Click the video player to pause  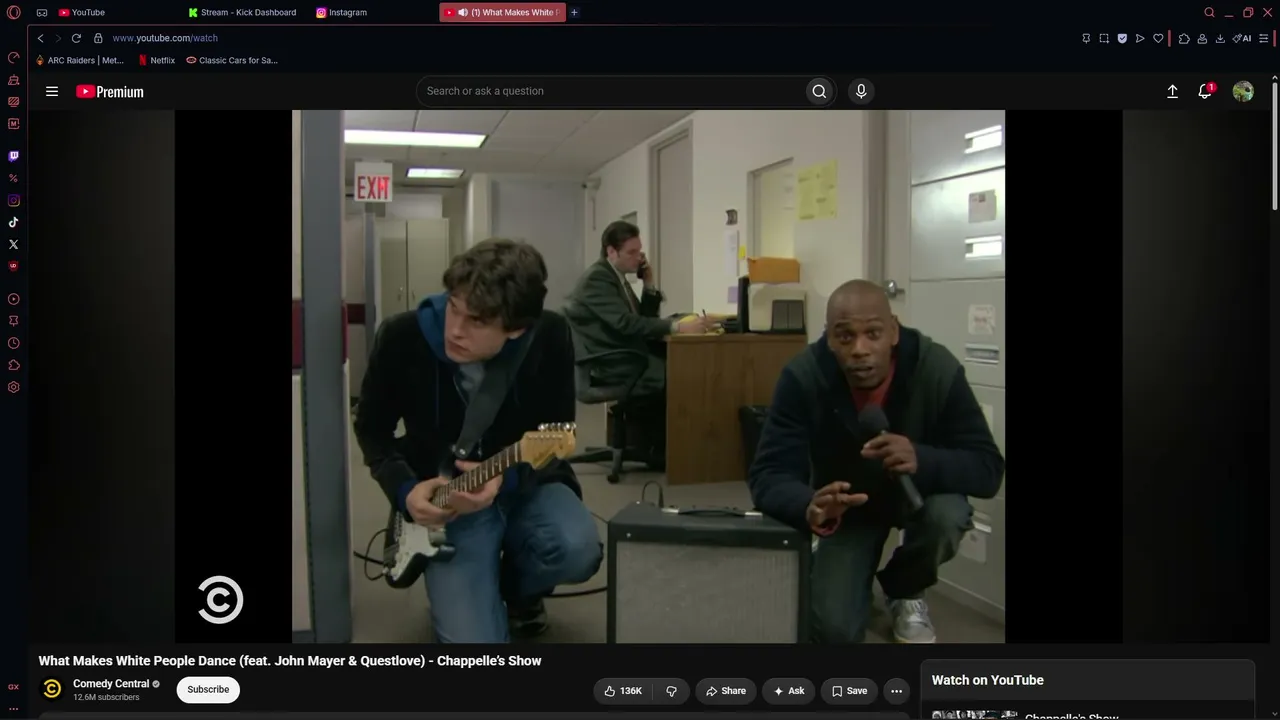click(x=648, y=376)
